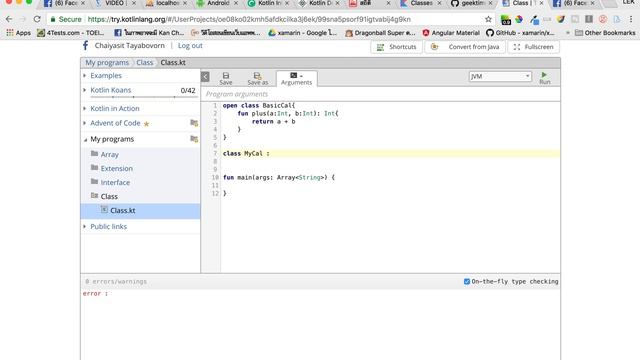Click the Facebook logo by username
Viewport: 640px width, 360px height.
click(85, 45)
